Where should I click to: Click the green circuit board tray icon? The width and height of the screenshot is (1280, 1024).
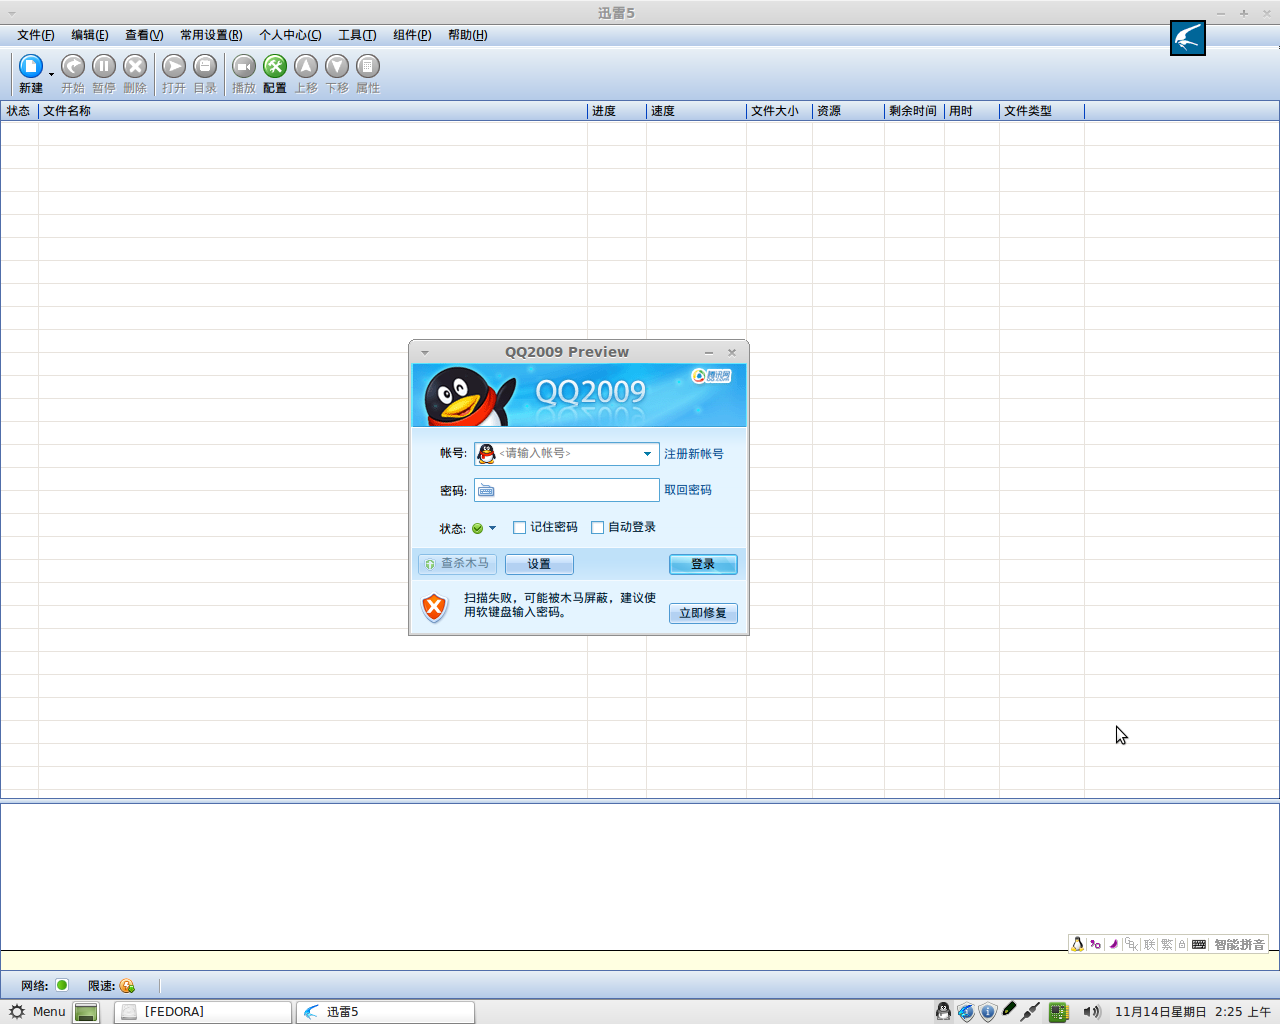tap(1059, 1012)
